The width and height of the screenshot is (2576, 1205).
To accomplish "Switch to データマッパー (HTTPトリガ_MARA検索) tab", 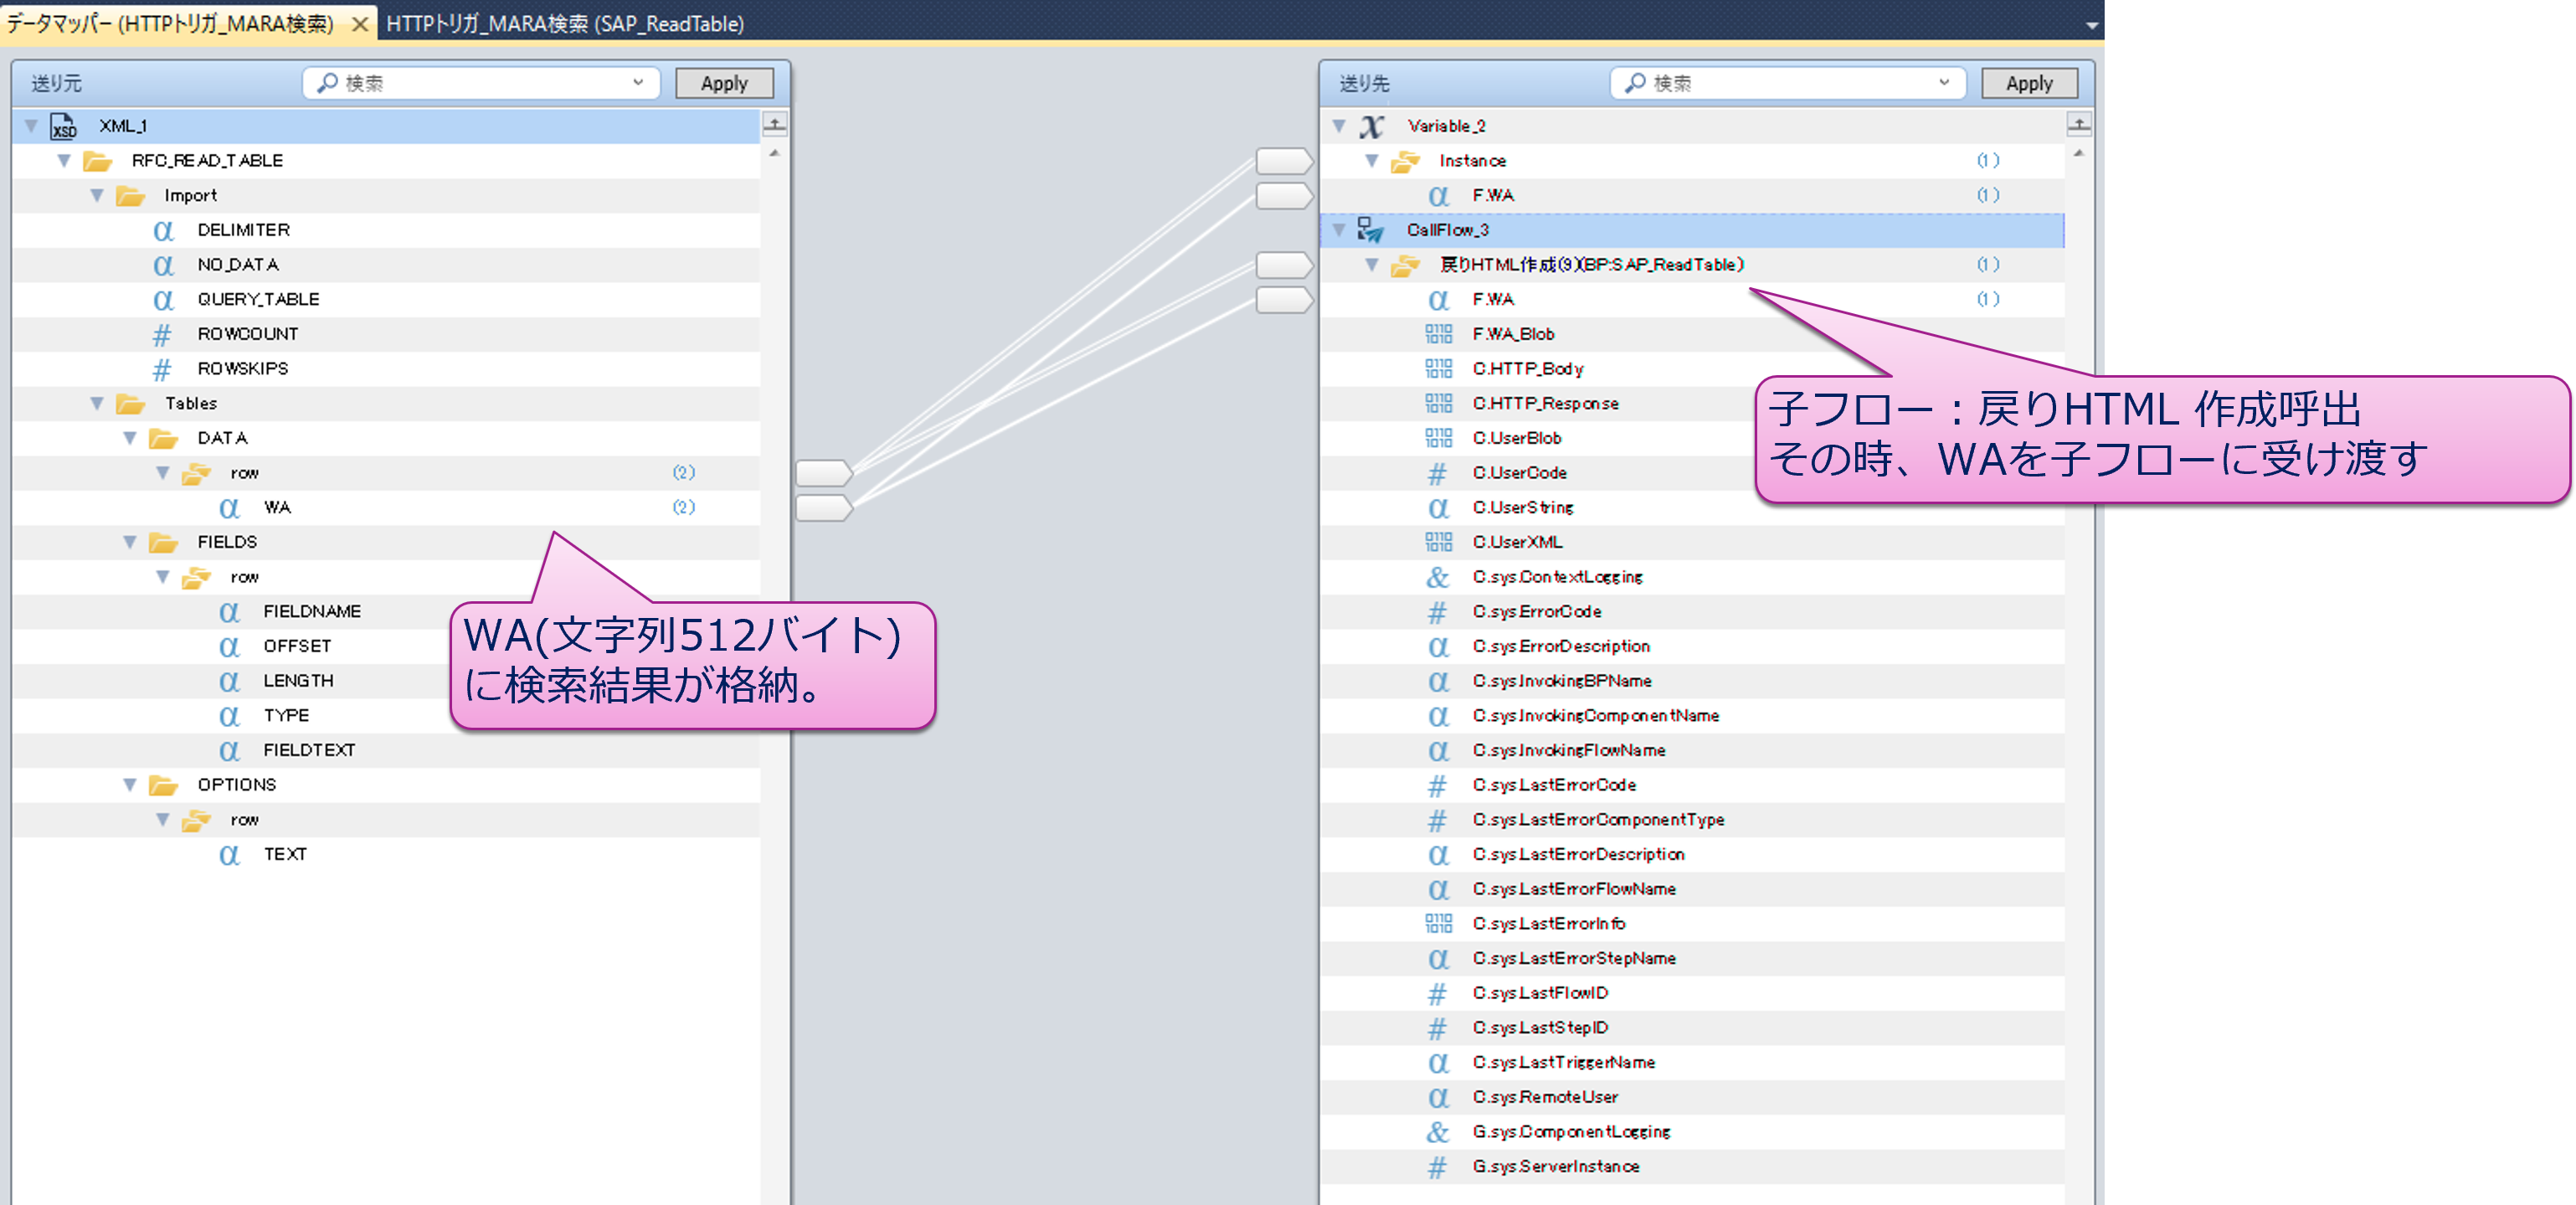I will [170, 24].
